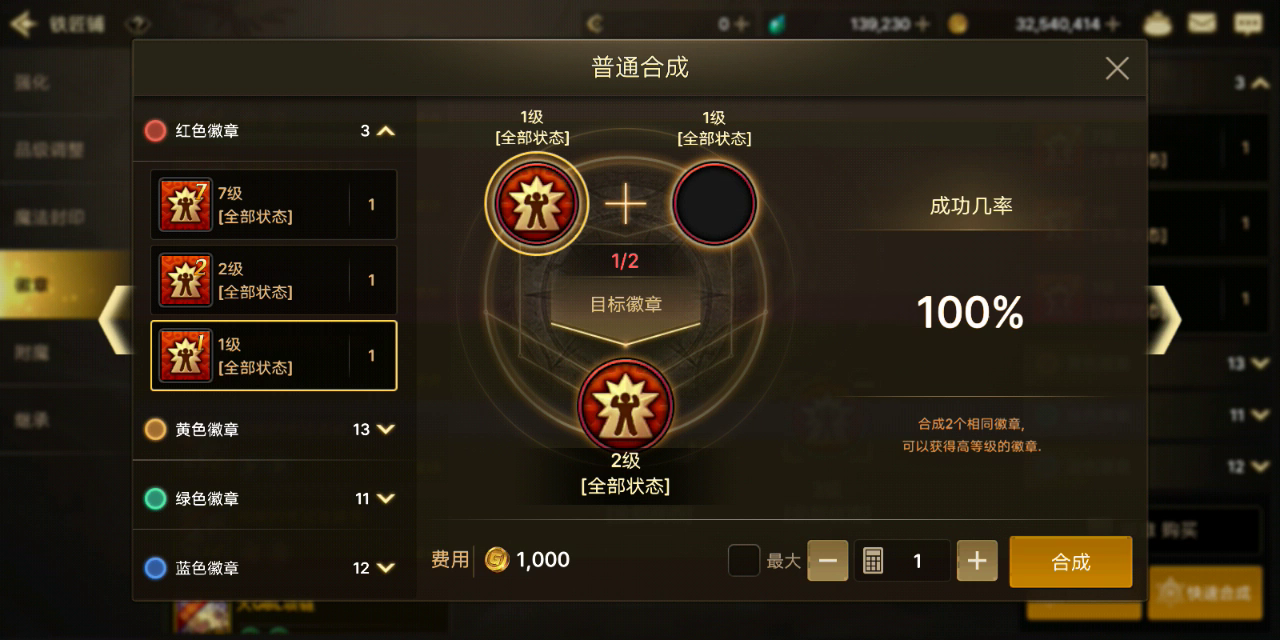Click the quantity input showing 1
1280x640 pixels.
tap(902, 561)
